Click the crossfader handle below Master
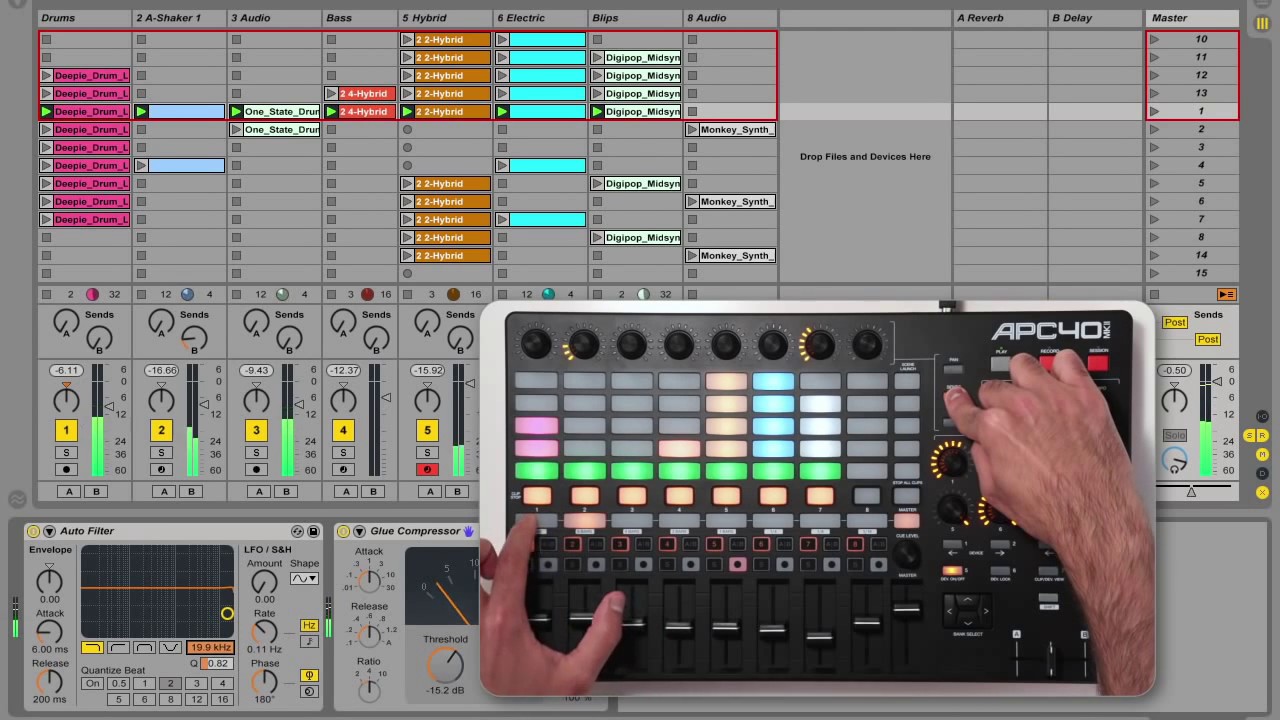Viewport: 1280px width, 720px height. click(1191, 491)
